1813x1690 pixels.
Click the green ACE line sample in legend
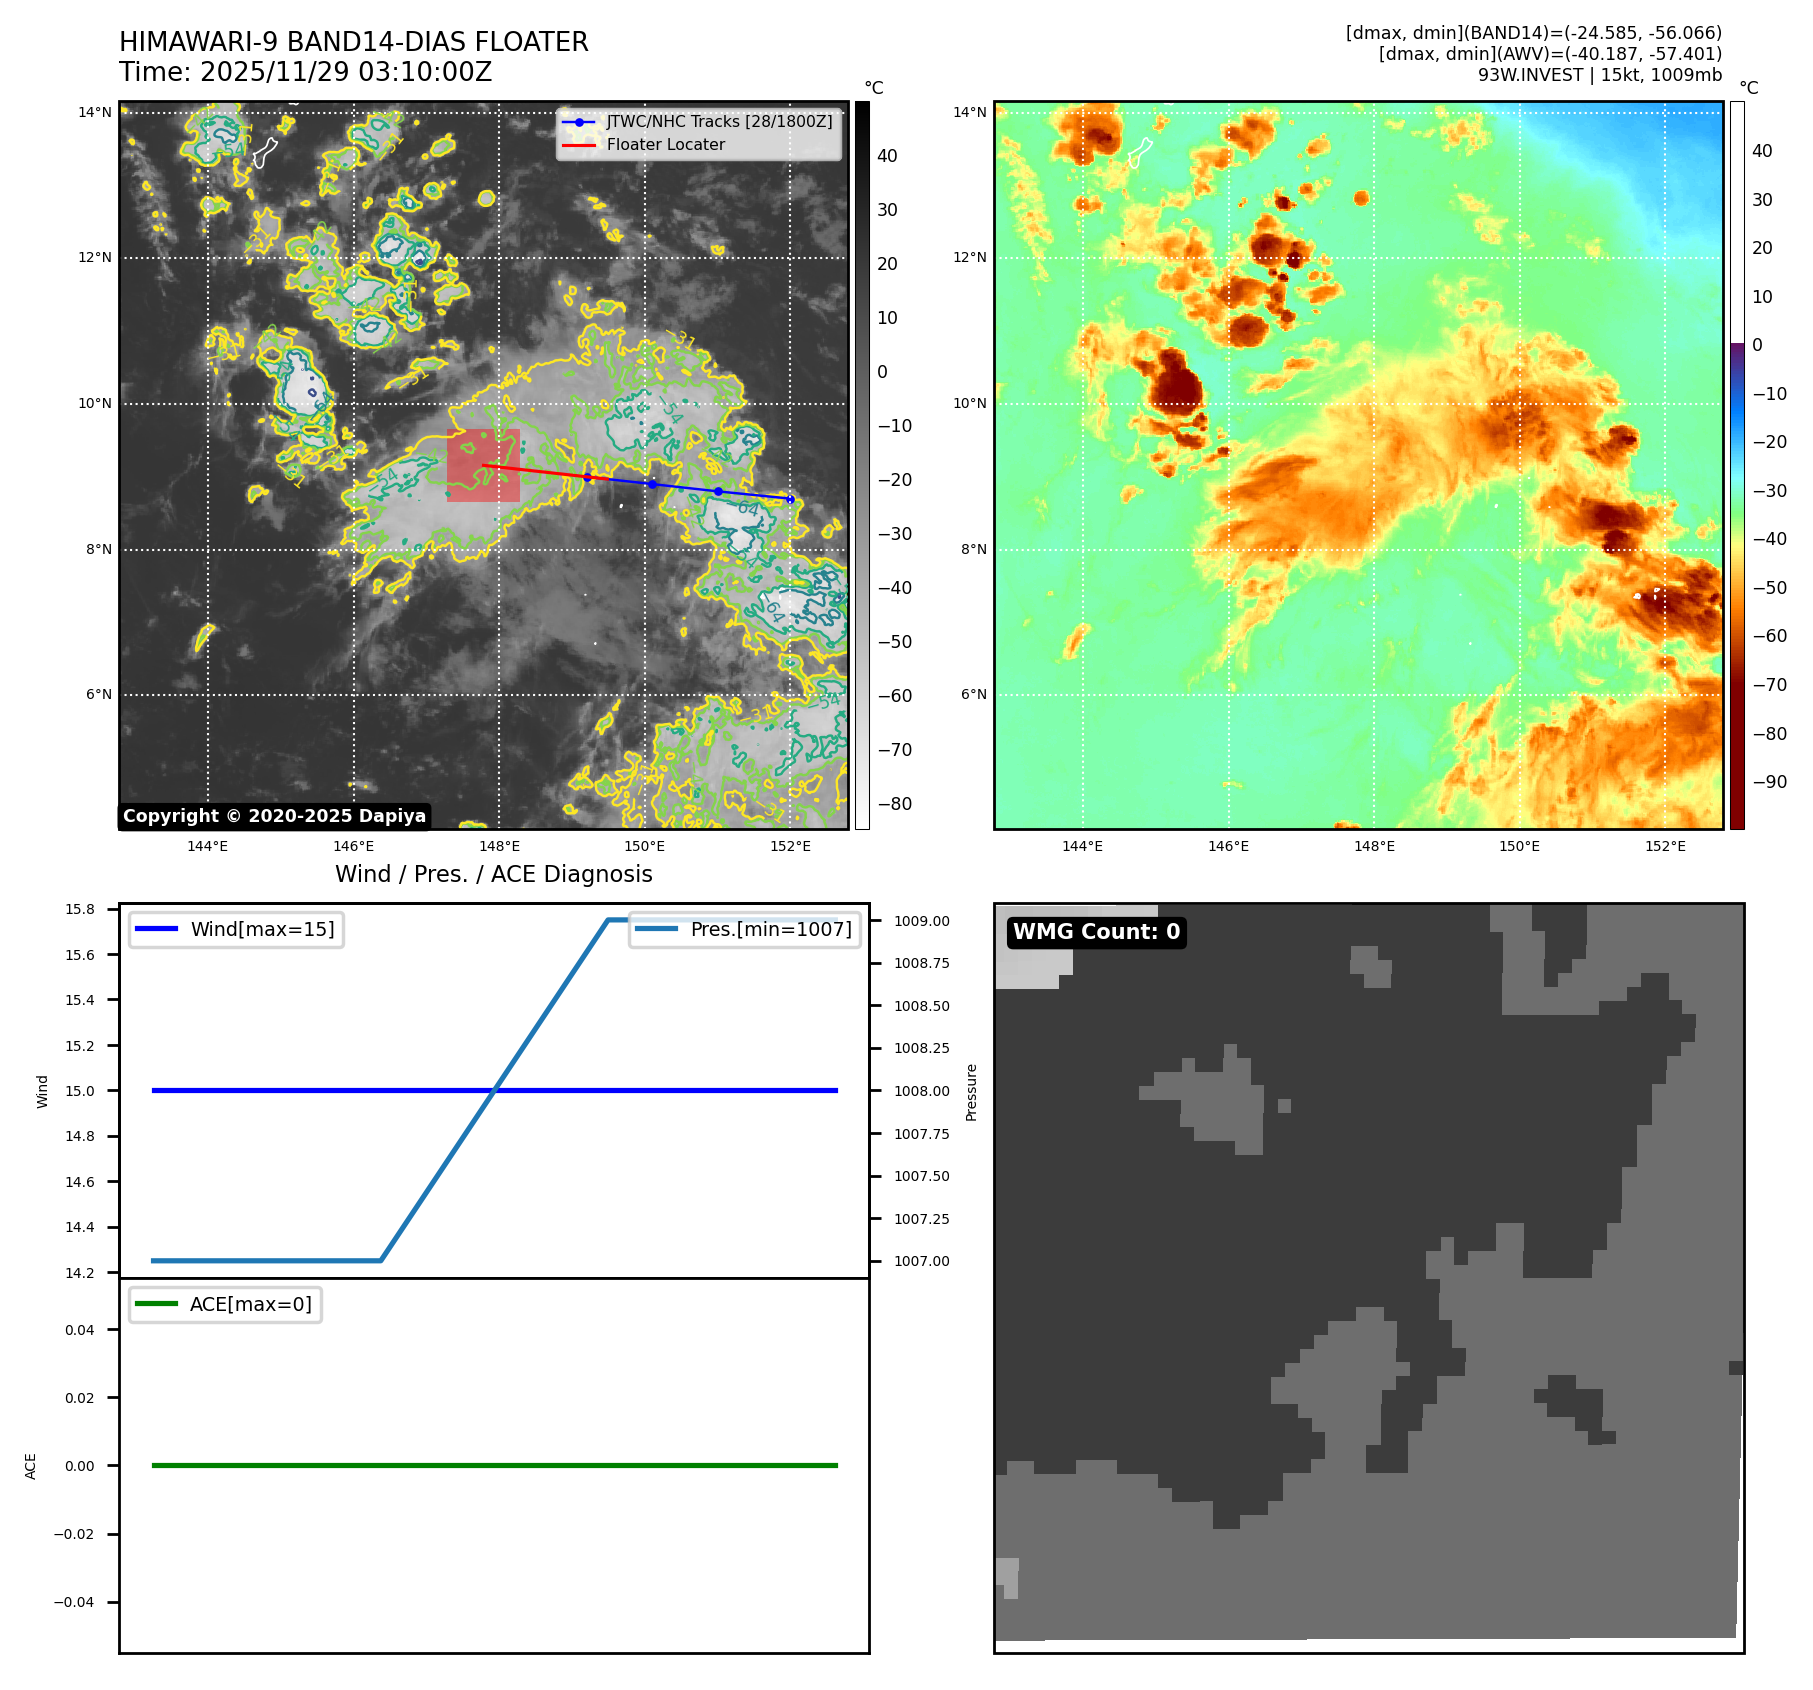tap(156, 1304)
